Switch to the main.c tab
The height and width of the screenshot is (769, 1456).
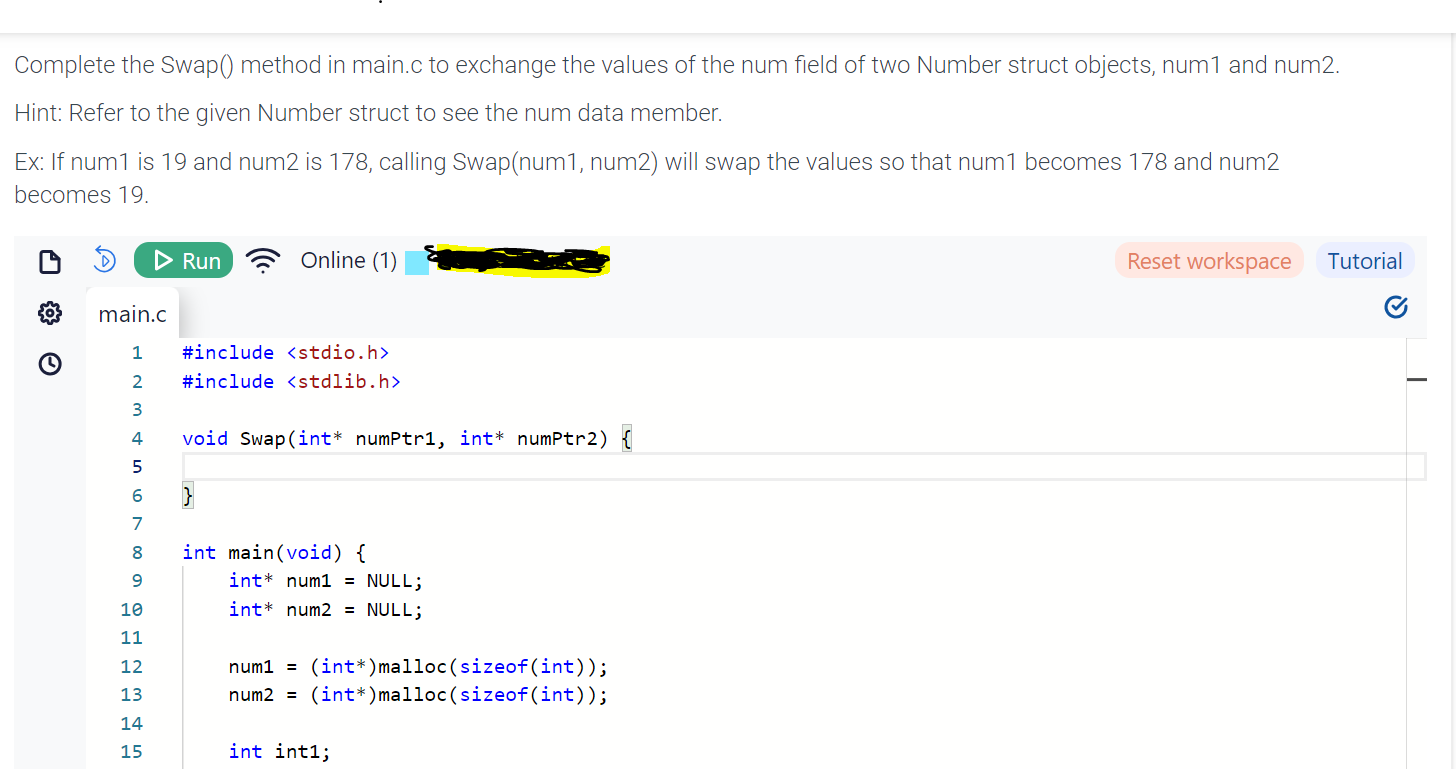point(132,313)
